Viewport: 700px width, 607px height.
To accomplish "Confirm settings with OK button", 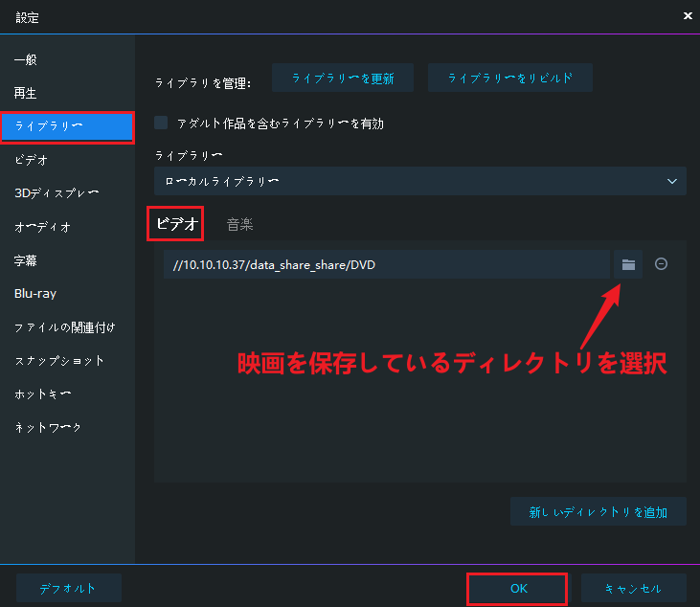I will 518,588.
